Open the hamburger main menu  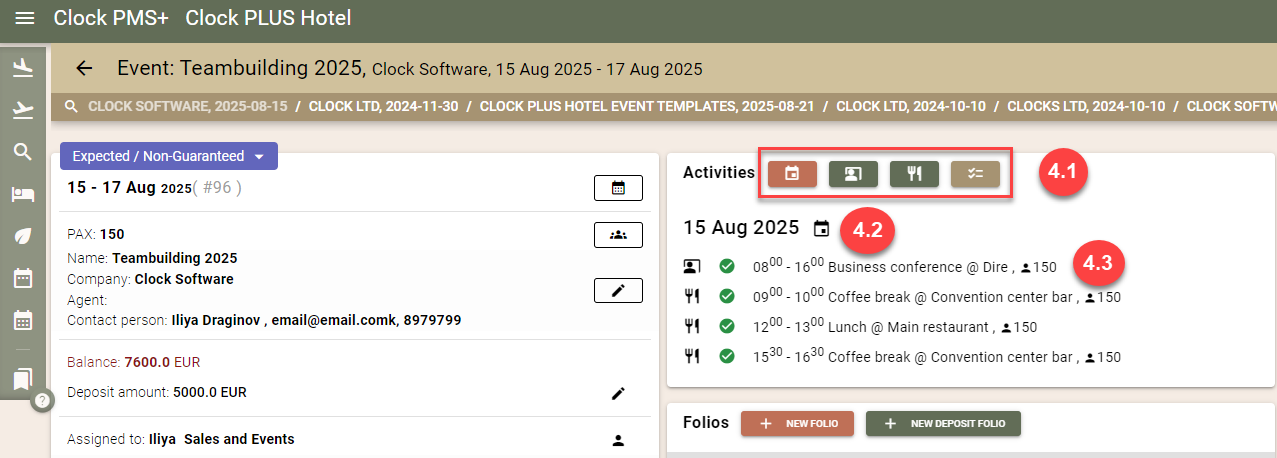click(25, 18)
